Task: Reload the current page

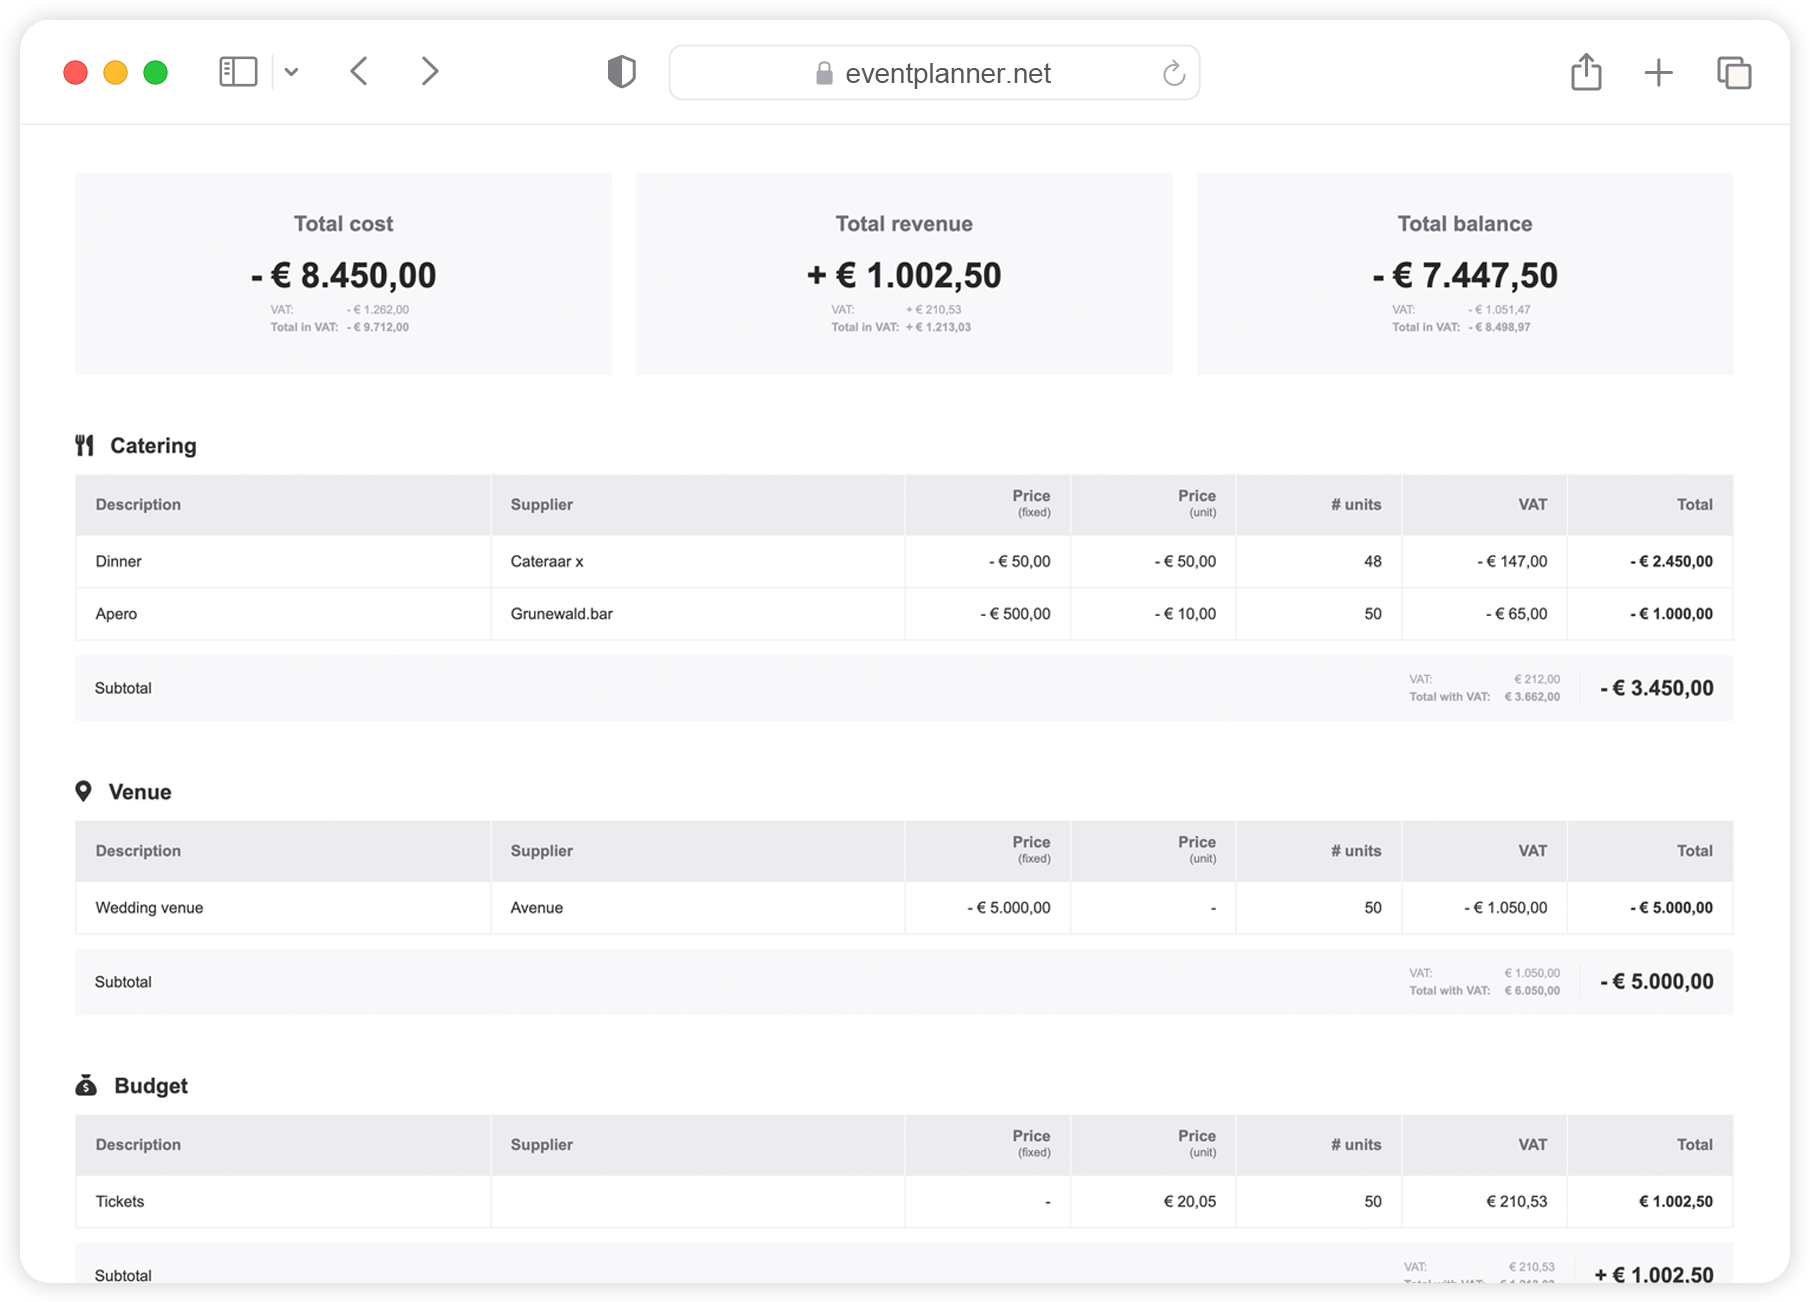Action: point(1173,72)
